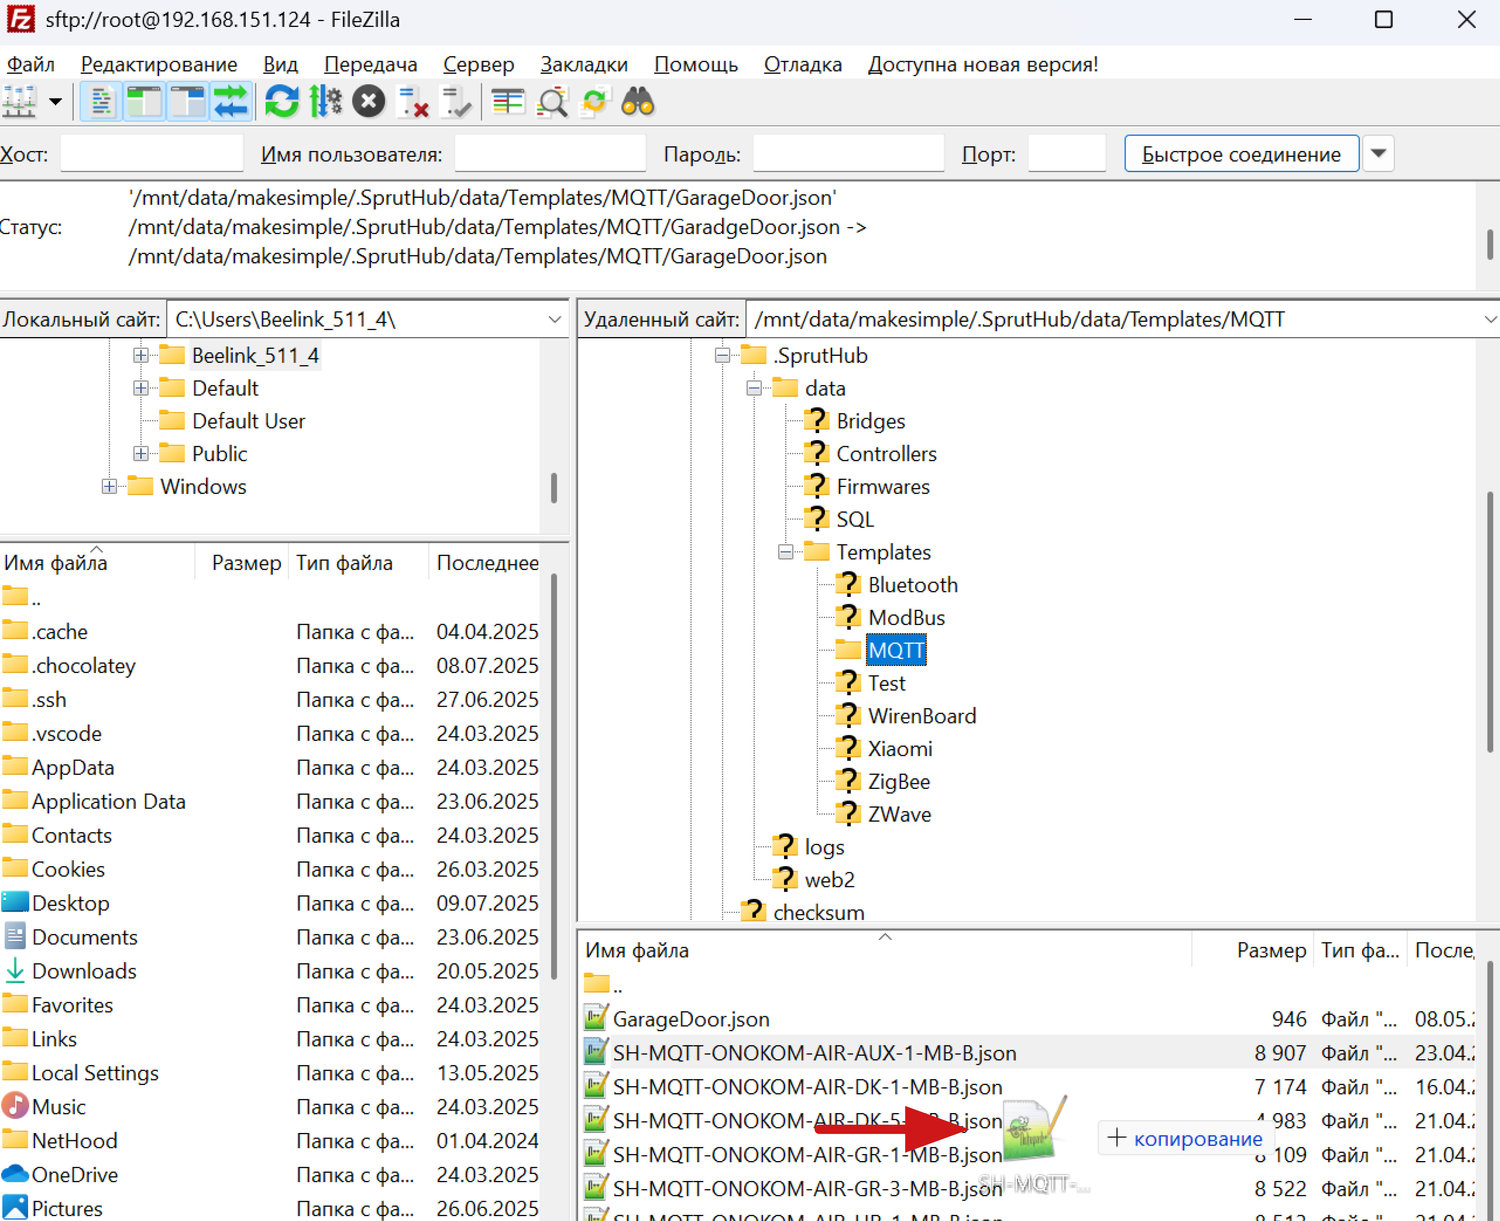This screenshot has width=1500, height=1221.
Task: Toggle the remote directory tree display
Action: [188, 102]
